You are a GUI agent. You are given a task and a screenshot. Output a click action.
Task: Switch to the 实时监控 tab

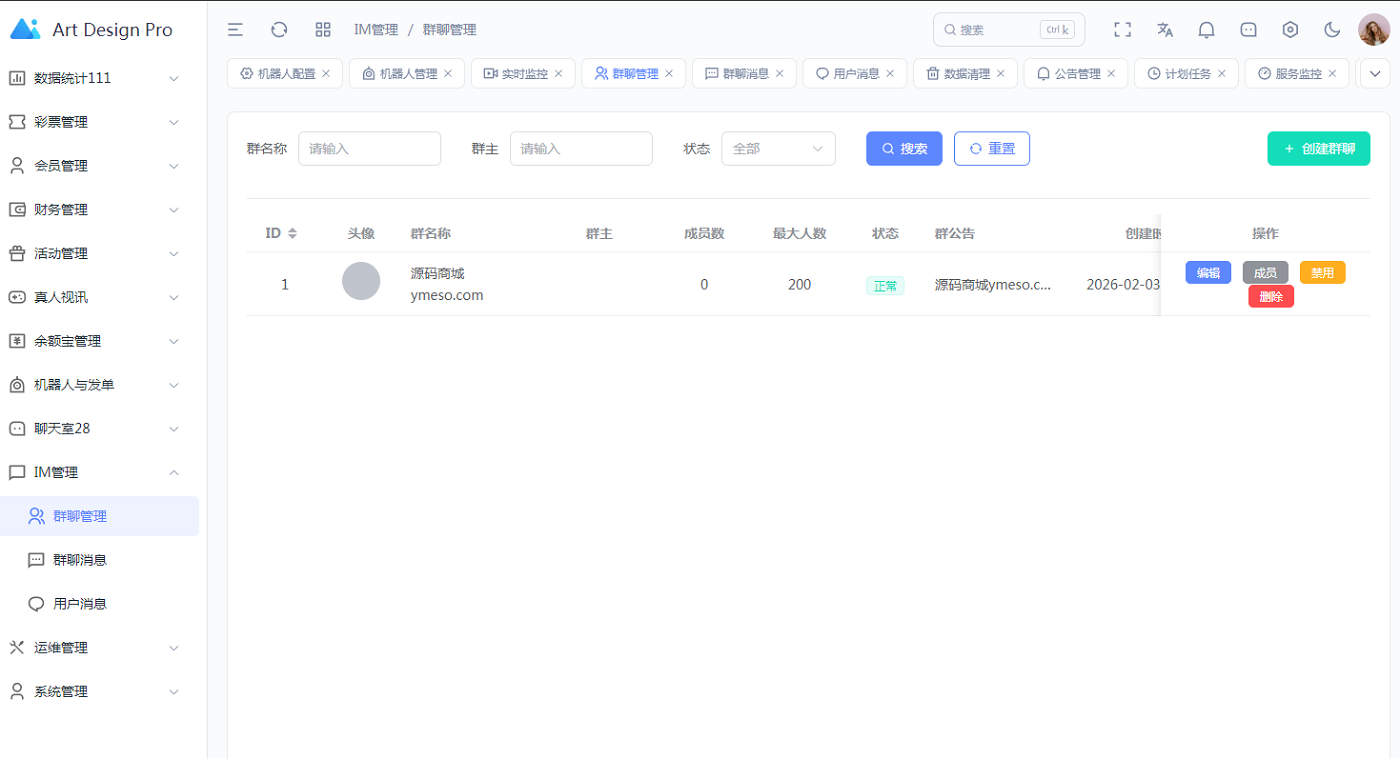(516, 73)
